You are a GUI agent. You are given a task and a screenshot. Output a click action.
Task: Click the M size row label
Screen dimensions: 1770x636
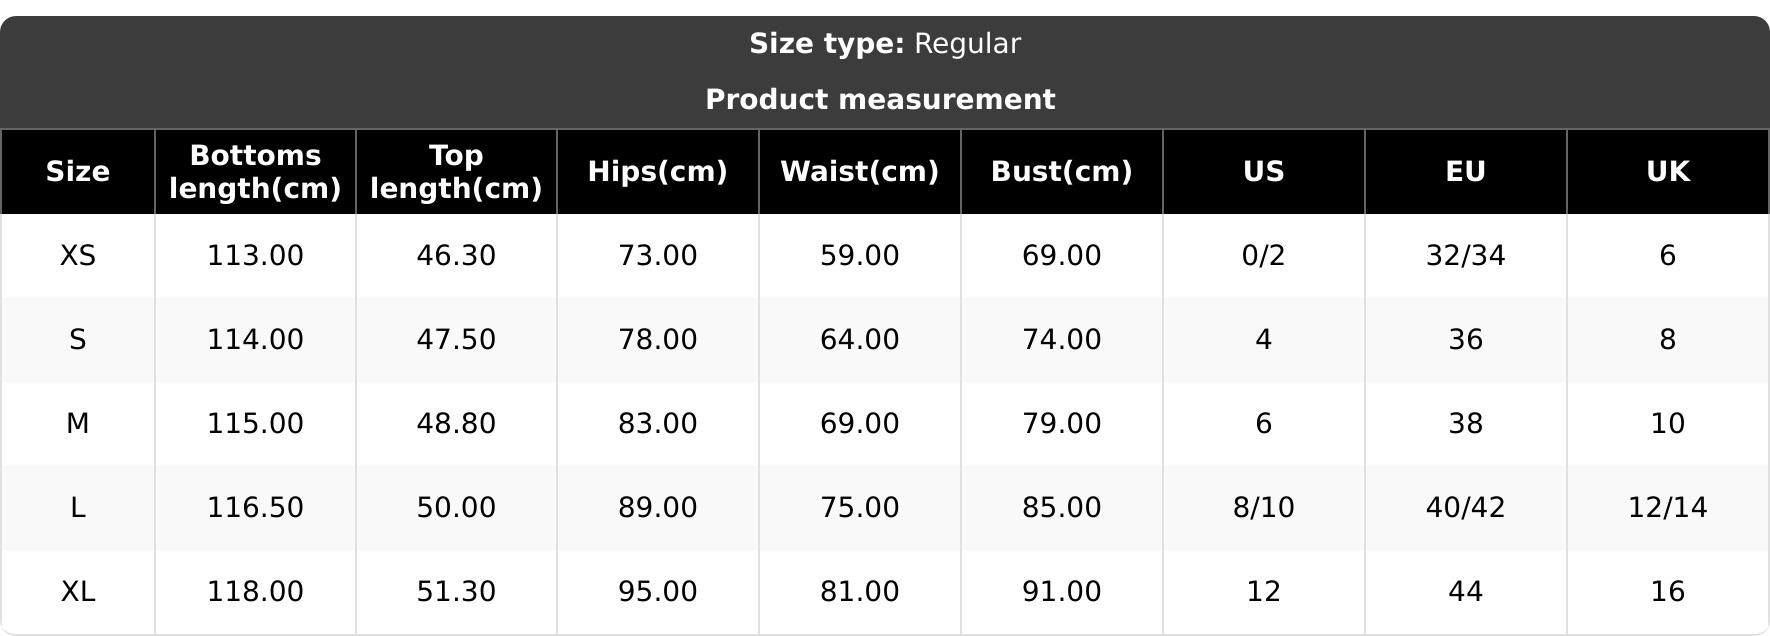point(77,424)
